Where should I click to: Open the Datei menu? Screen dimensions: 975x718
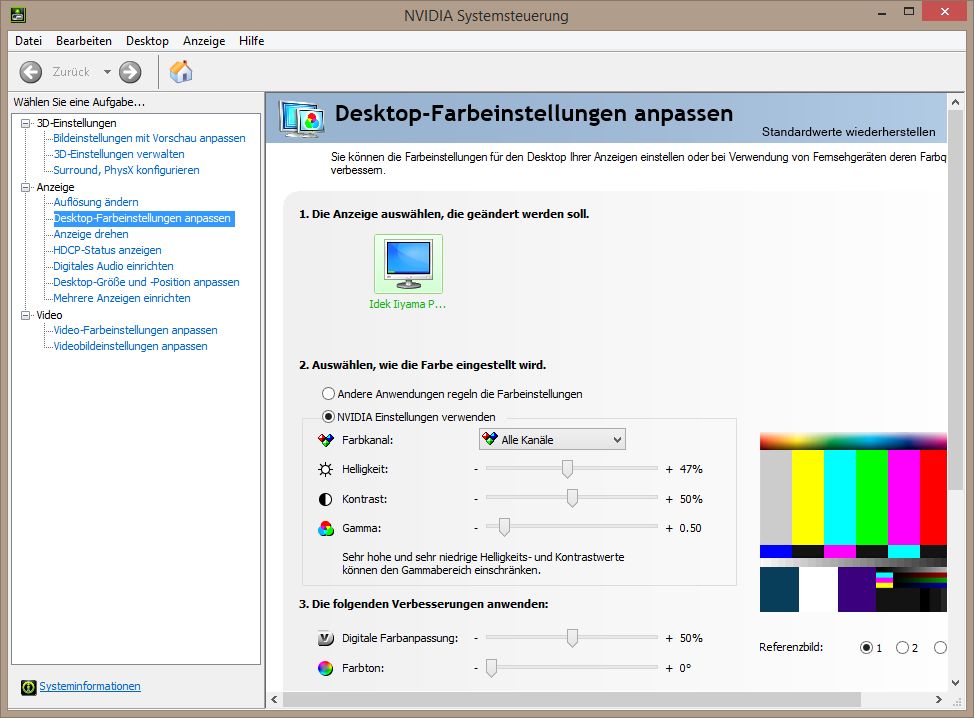29,41
